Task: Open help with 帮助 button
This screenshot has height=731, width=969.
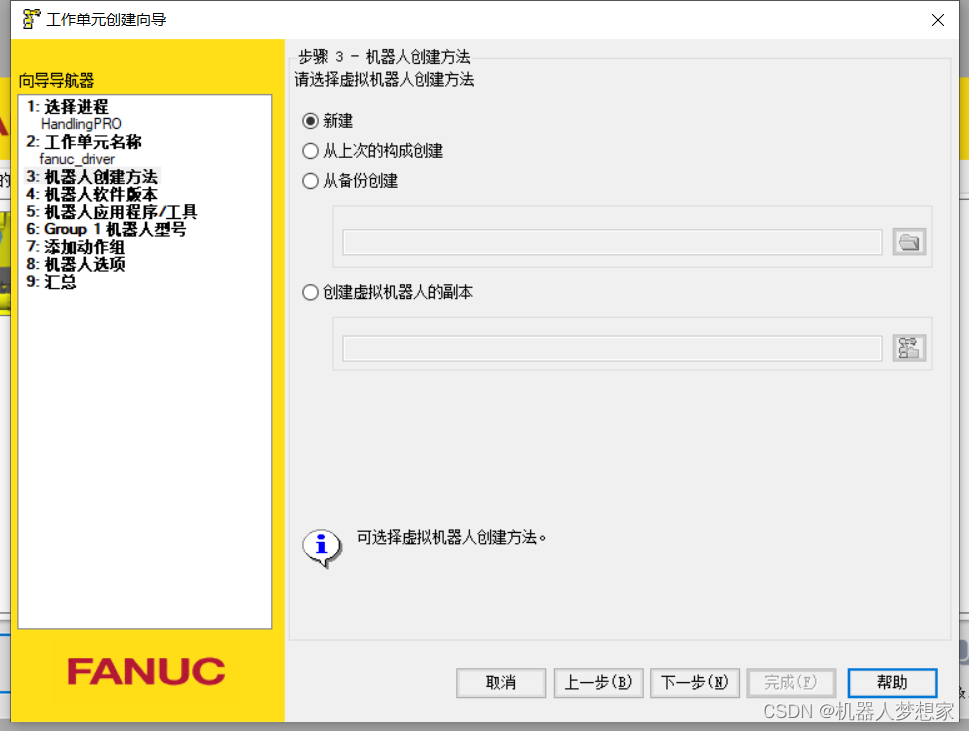Action: click(x=892, y=683)
